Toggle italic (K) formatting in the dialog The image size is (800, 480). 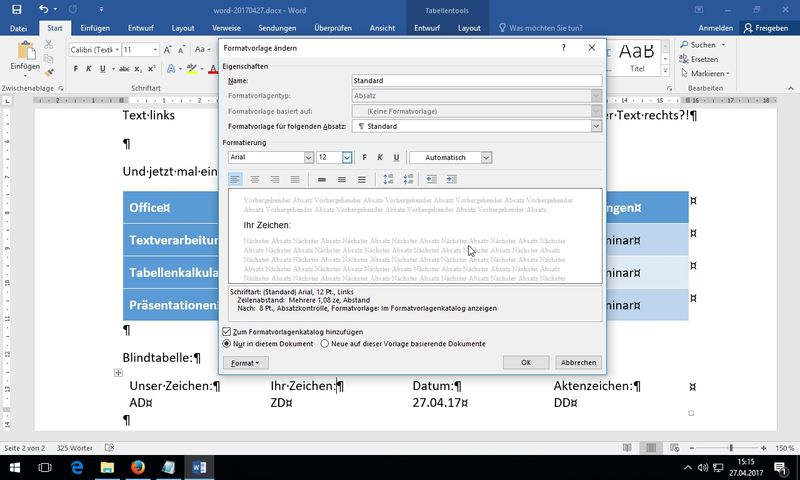[x=380, y=157]
